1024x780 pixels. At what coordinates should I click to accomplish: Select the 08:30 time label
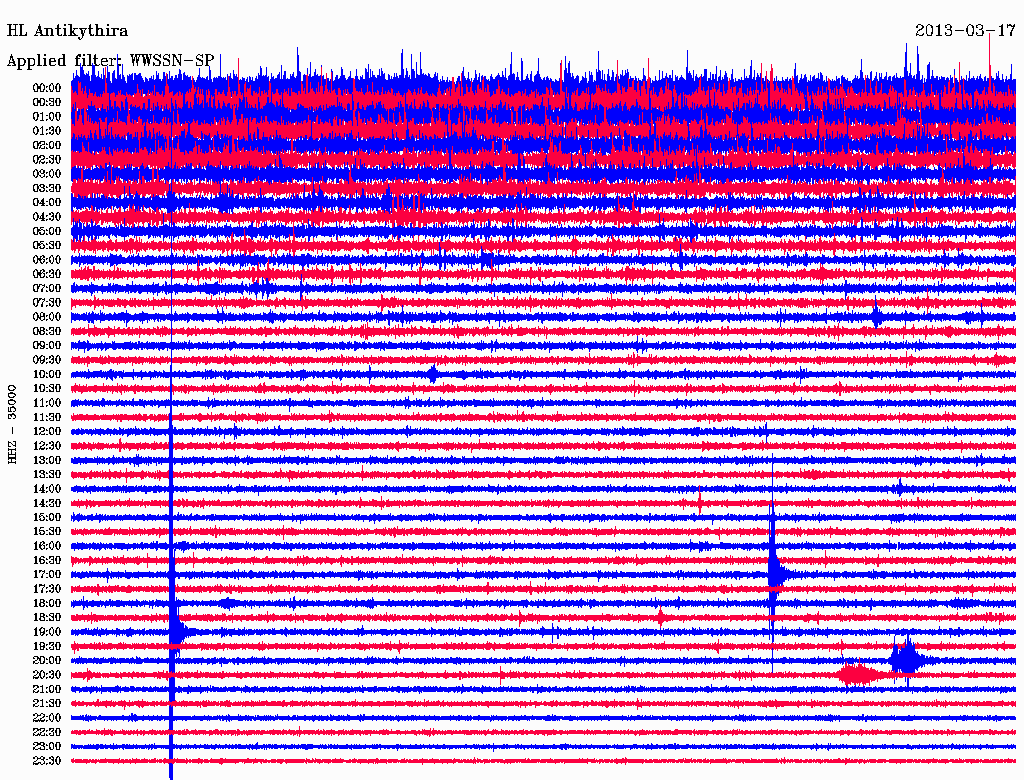click(x=47, y=331)
